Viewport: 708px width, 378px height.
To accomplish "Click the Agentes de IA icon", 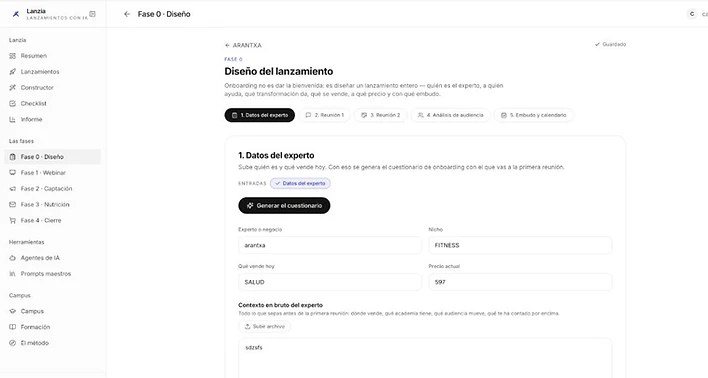I will (13, 258).
